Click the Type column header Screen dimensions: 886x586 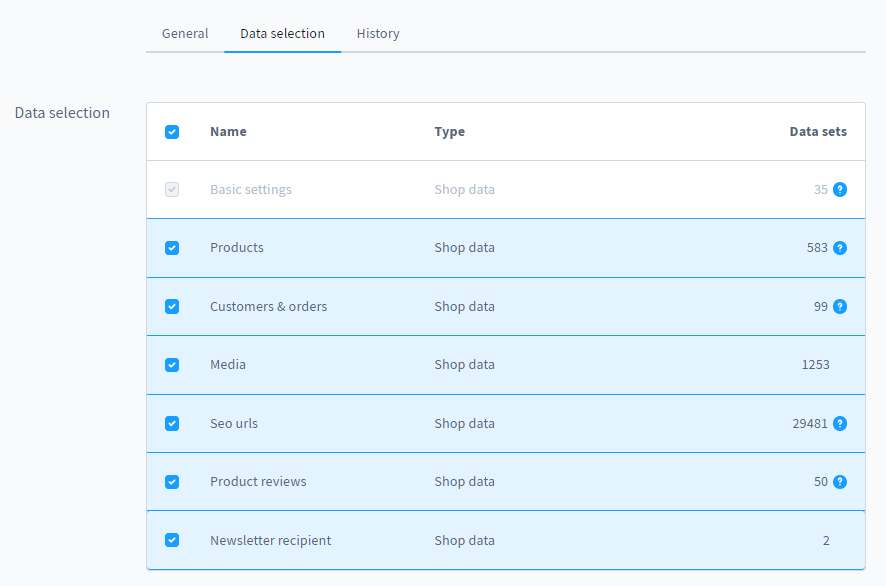(449, 131)
